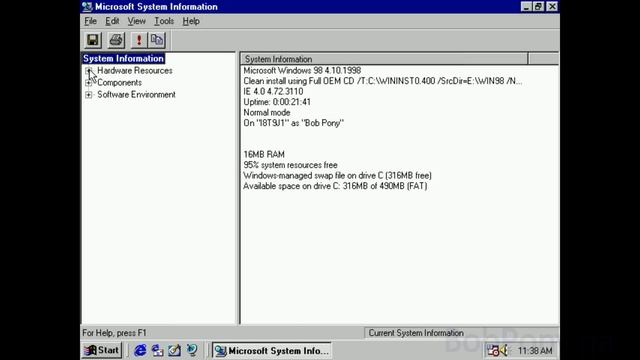Click the taskbar clock showing 11:38 AM

coord(535,351)
